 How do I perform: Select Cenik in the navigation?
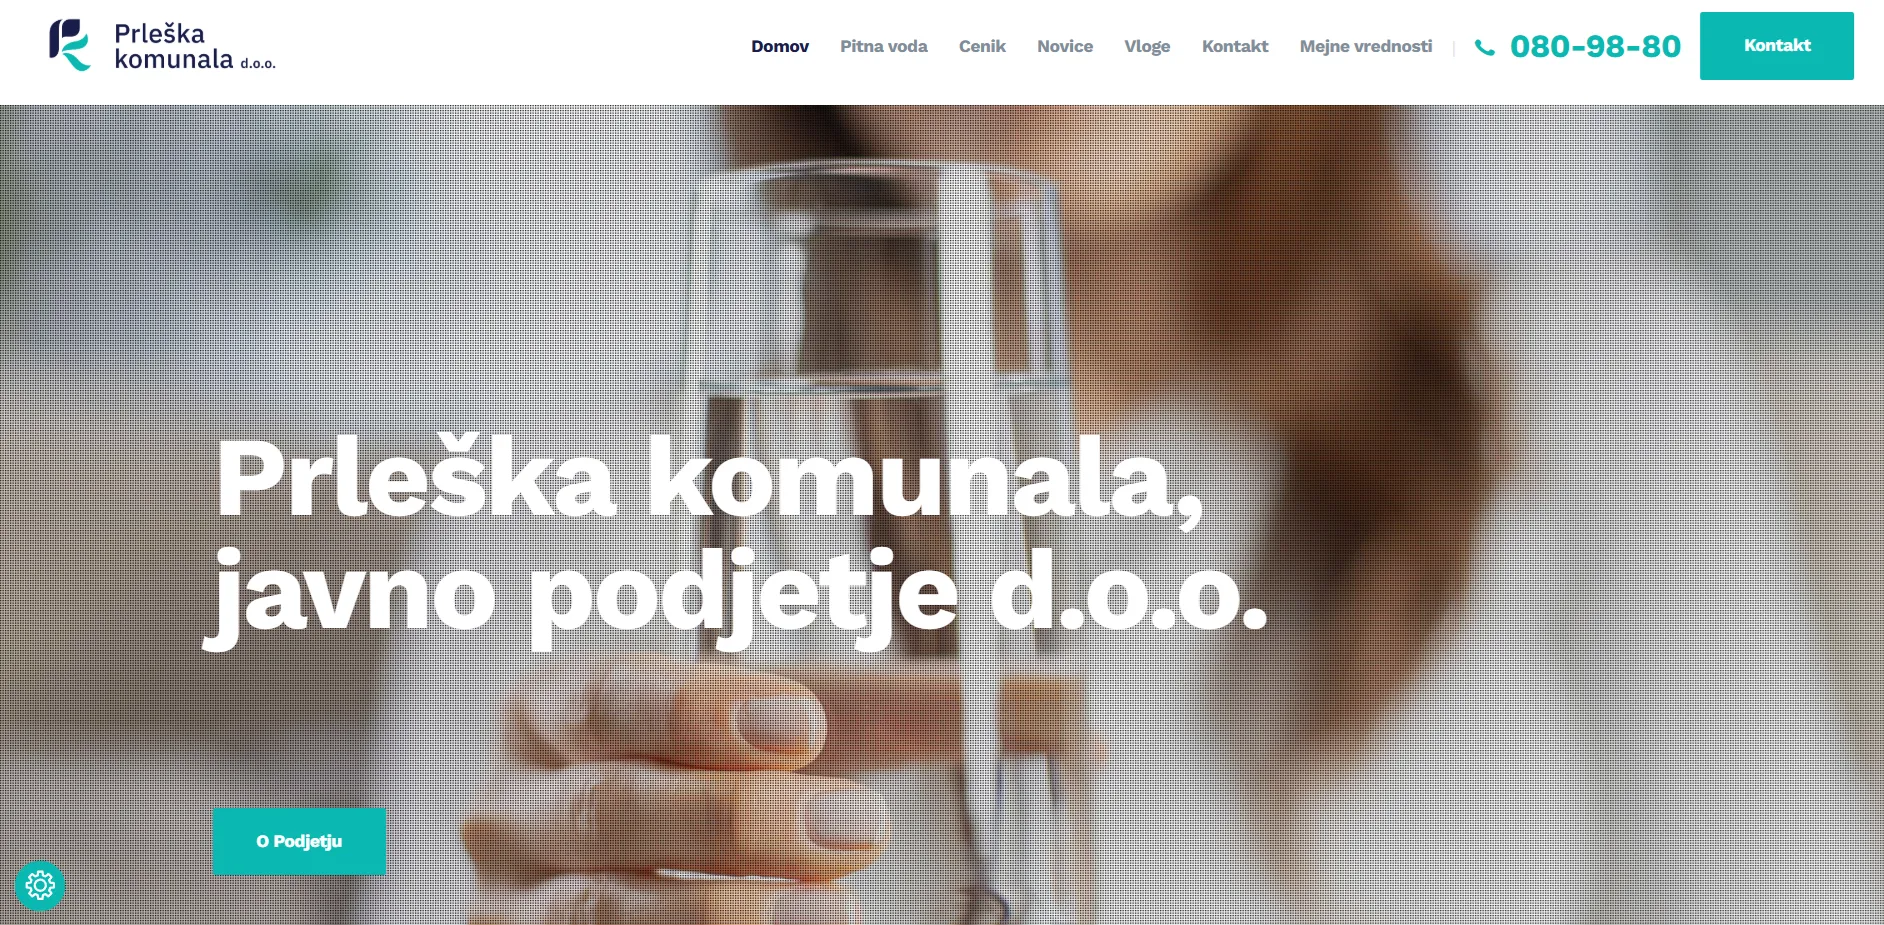click(x=982, y=46)
